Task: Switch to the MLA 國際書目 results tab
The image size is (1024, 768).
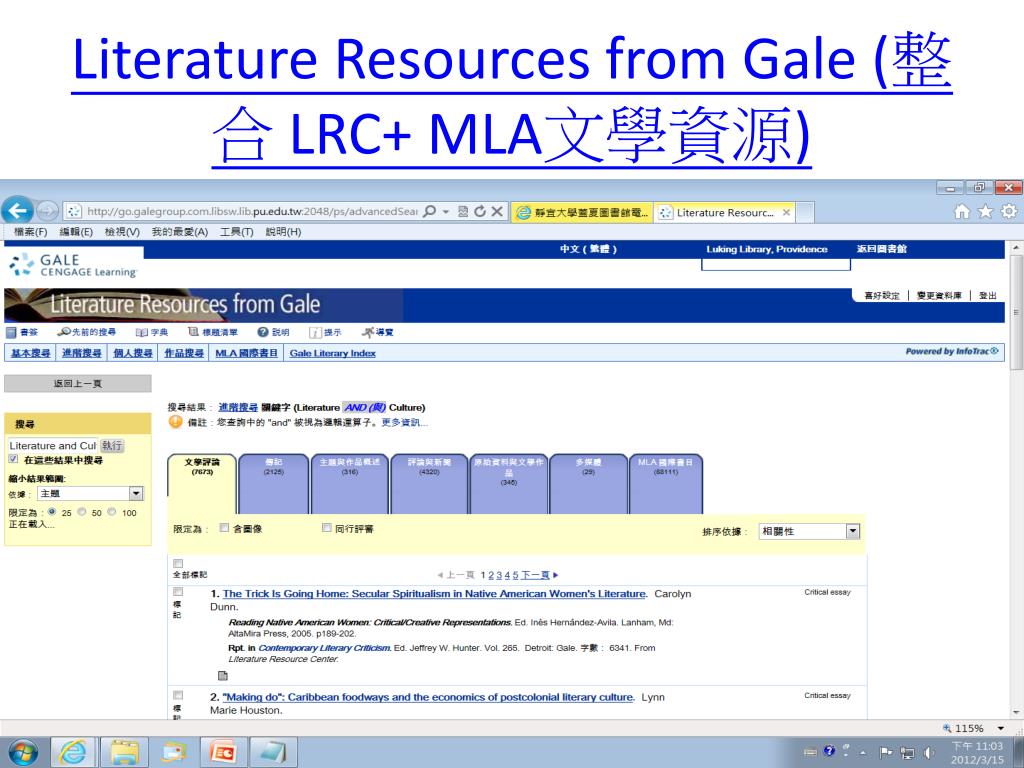Action: pyautogui.click(x=665, y=483)
